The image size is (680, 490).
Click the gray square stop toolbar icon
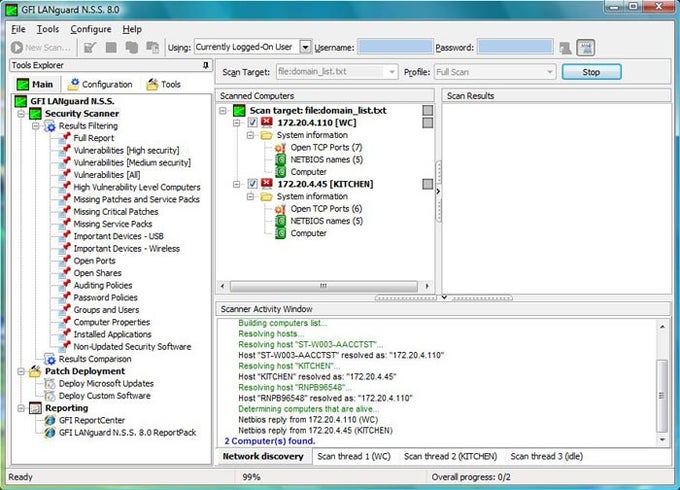pyautogui.click(x=111, y=47)
